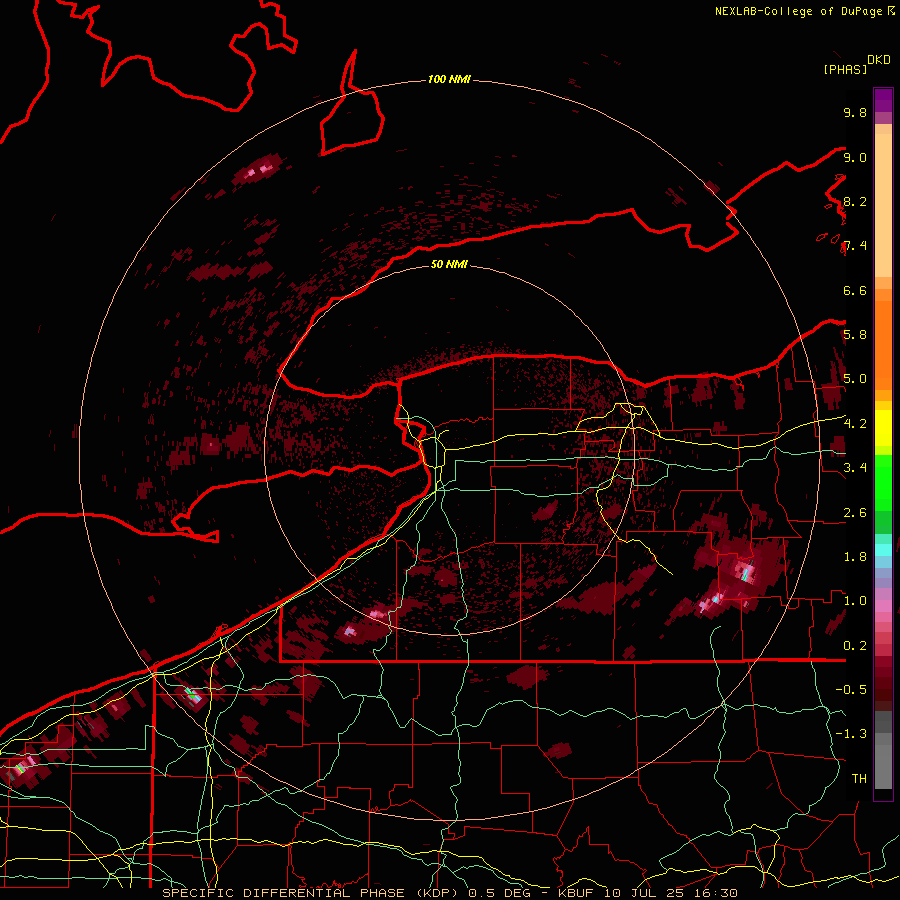900x900 pixels.
Task: Click the 1.0 scale label
Action: tap(855, 601)
